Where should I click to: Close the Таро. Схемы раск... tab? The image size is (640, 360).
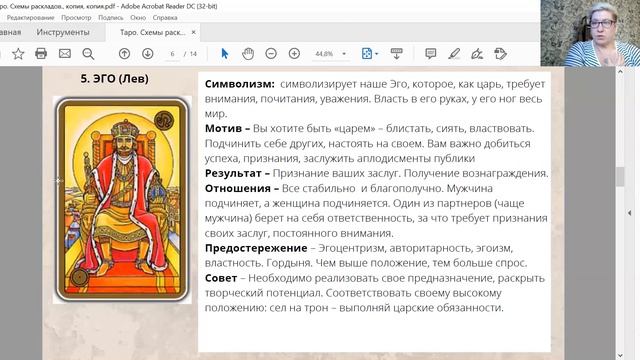(x=193, y=32)
